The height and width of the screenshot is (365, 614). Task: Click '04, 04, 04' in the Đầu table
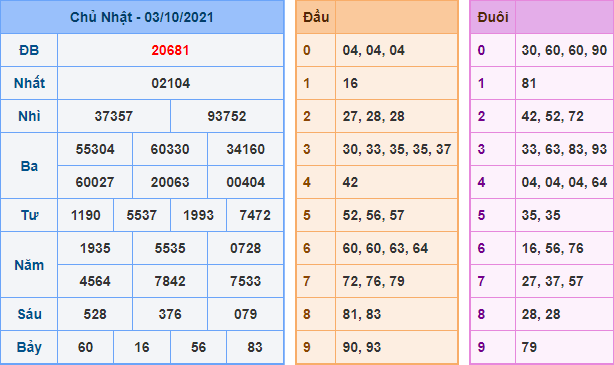tap(374, 50)
